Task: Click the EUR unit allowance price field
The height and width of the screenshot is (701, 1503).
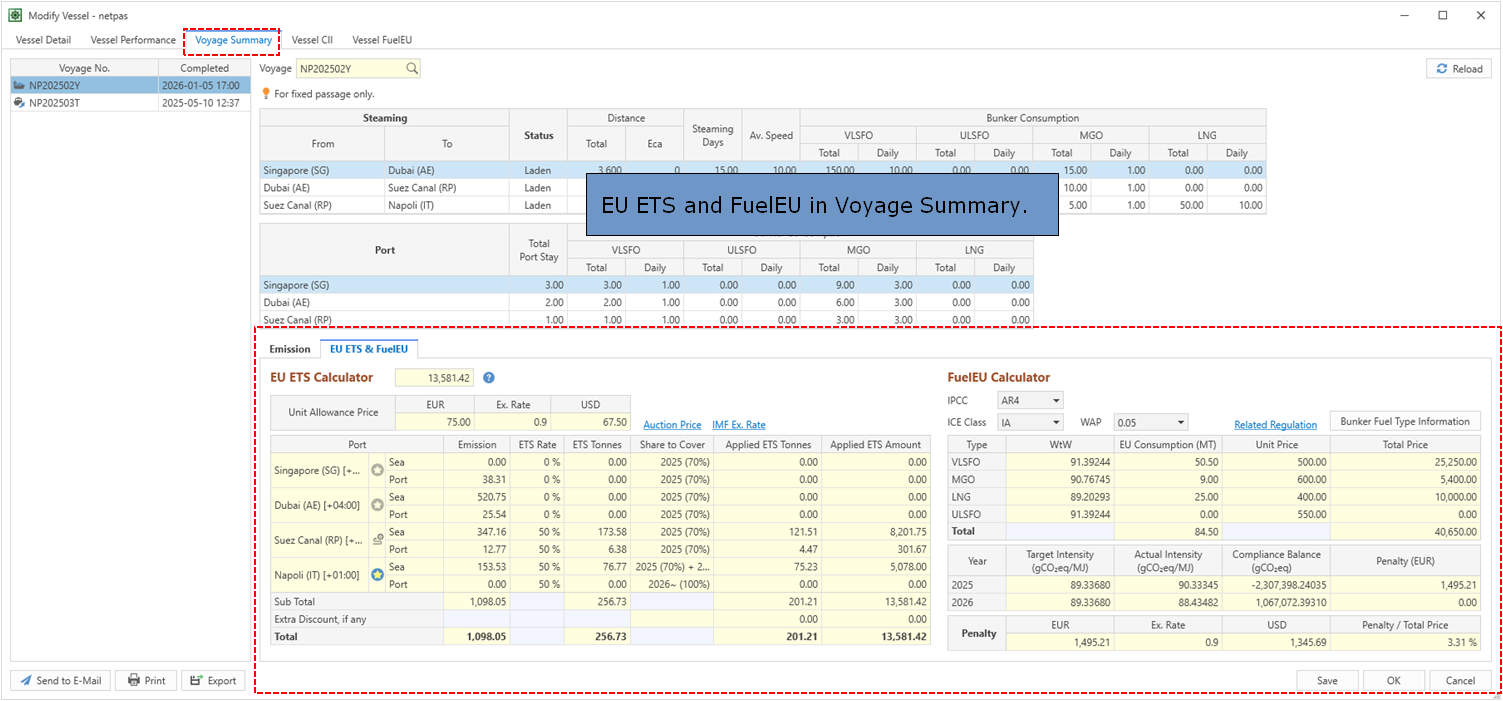Action: click(435, 422)
